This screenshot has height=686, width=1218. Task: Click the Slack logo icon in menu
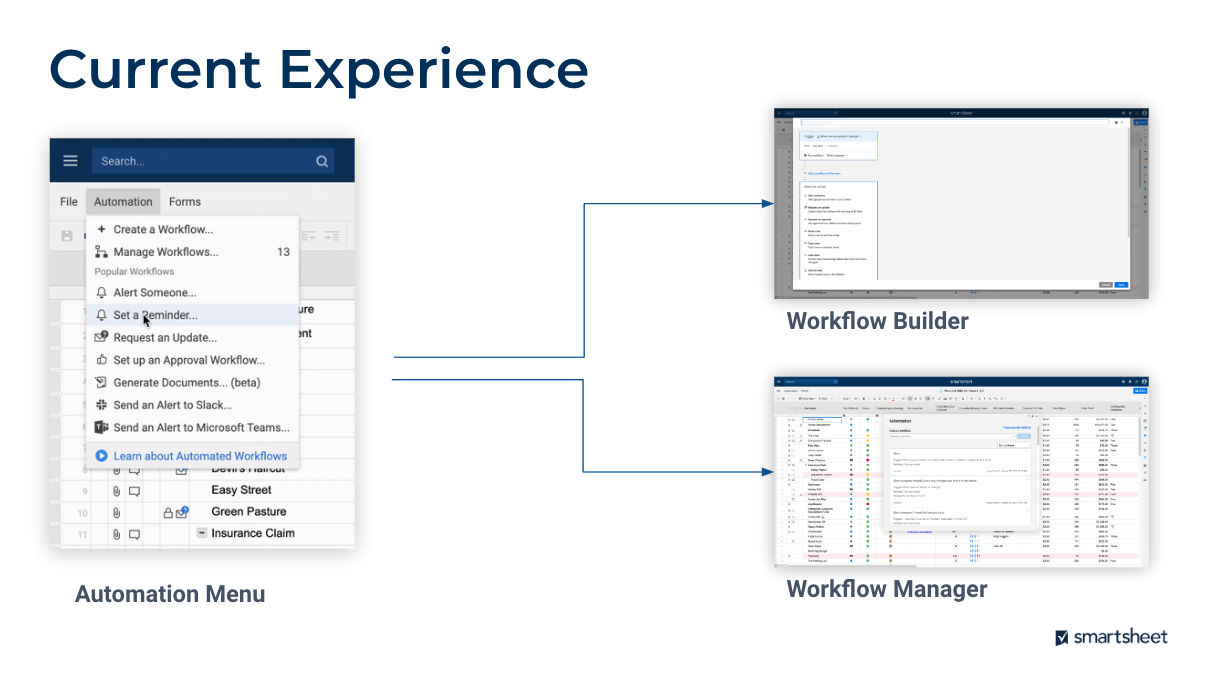tap(101, 405)
